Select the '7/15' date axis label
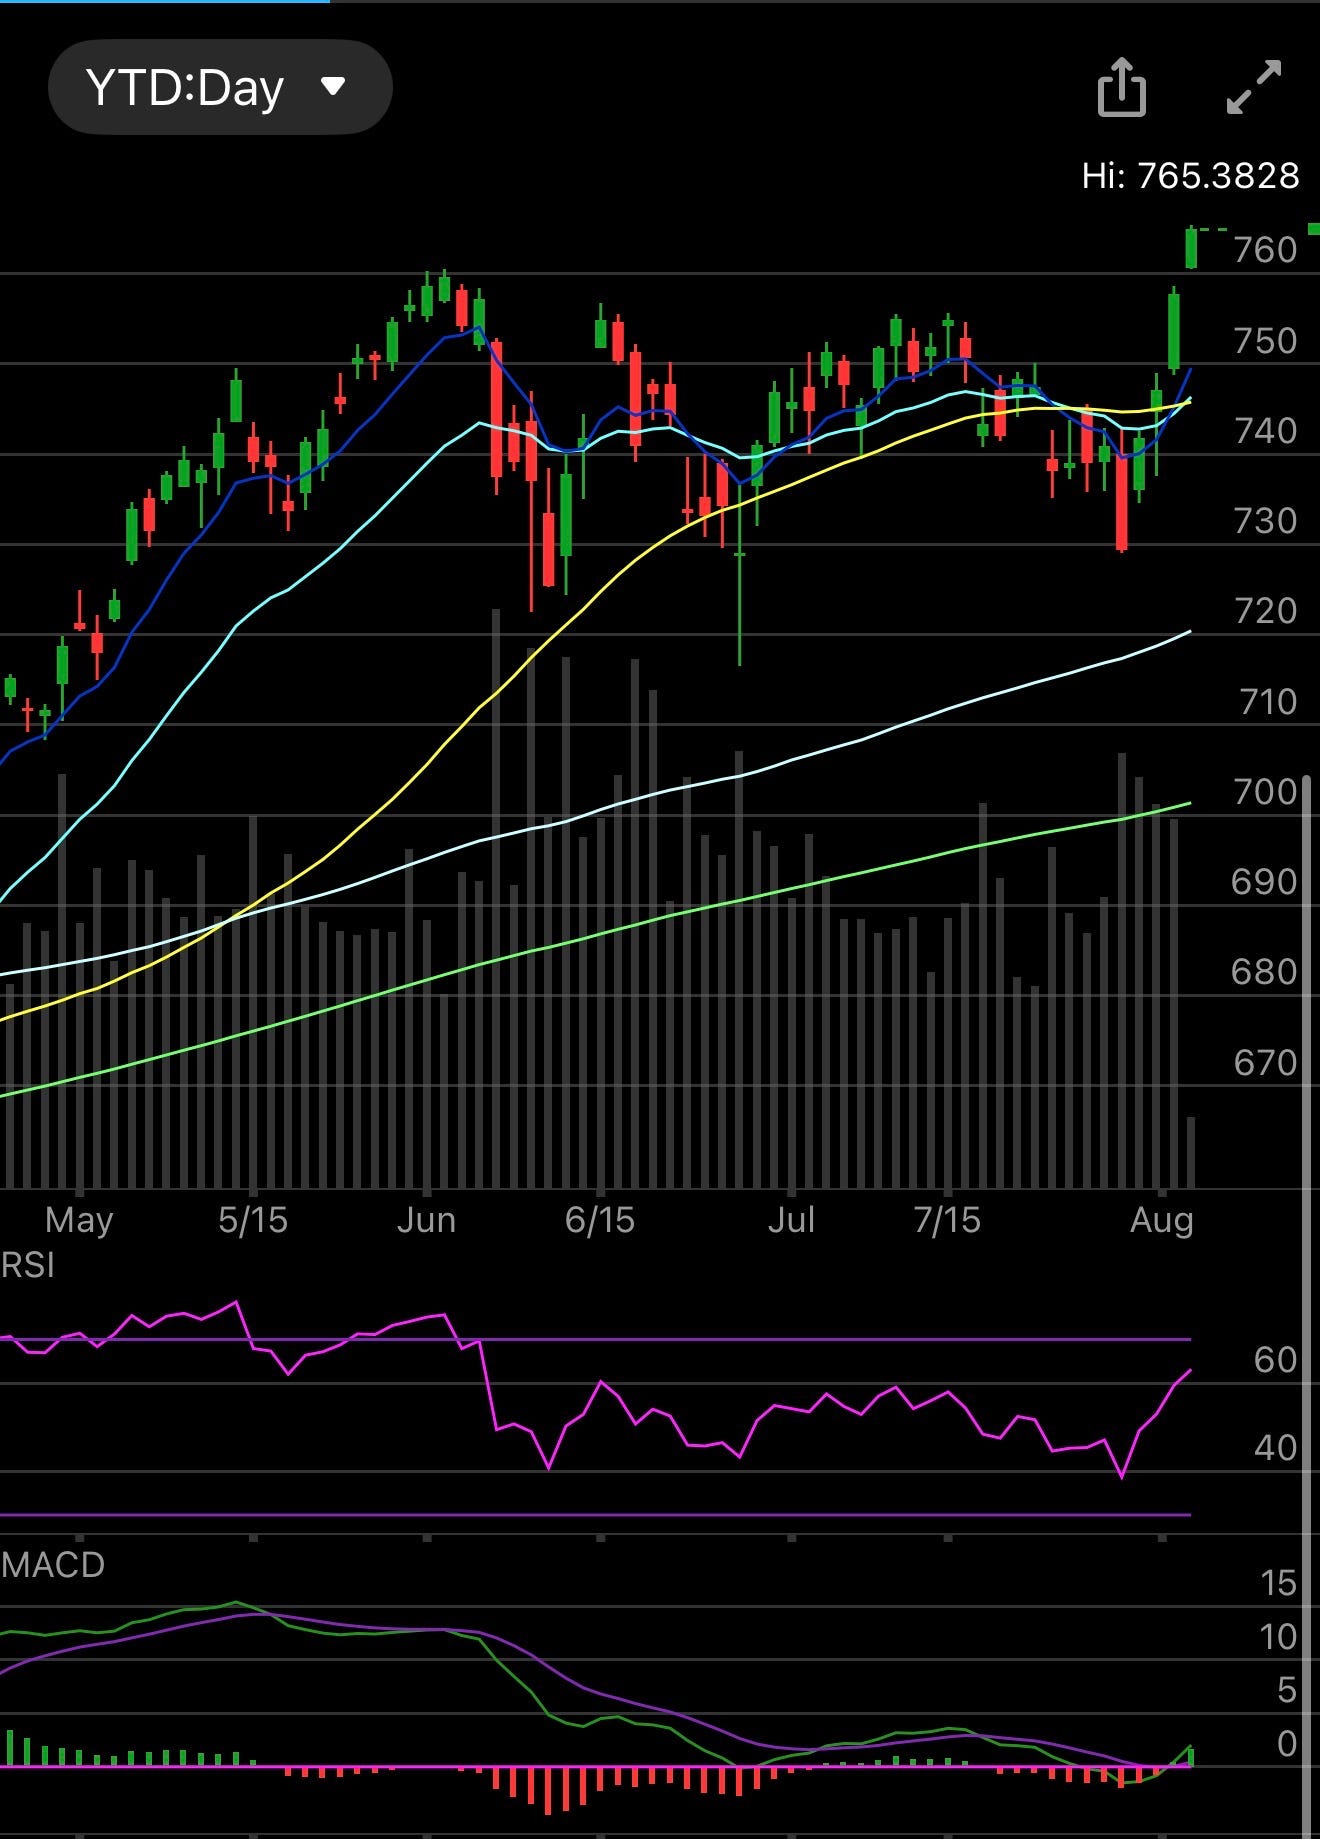The image size is (1320, 1839). (947, 1220)
